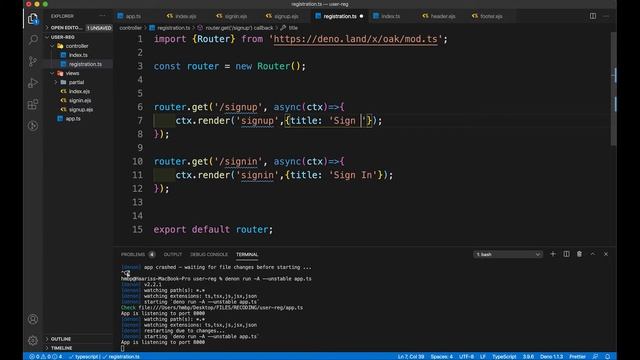Click the registration.ts breadcrumb
This screenshot has height=360, width=640.
173,28
